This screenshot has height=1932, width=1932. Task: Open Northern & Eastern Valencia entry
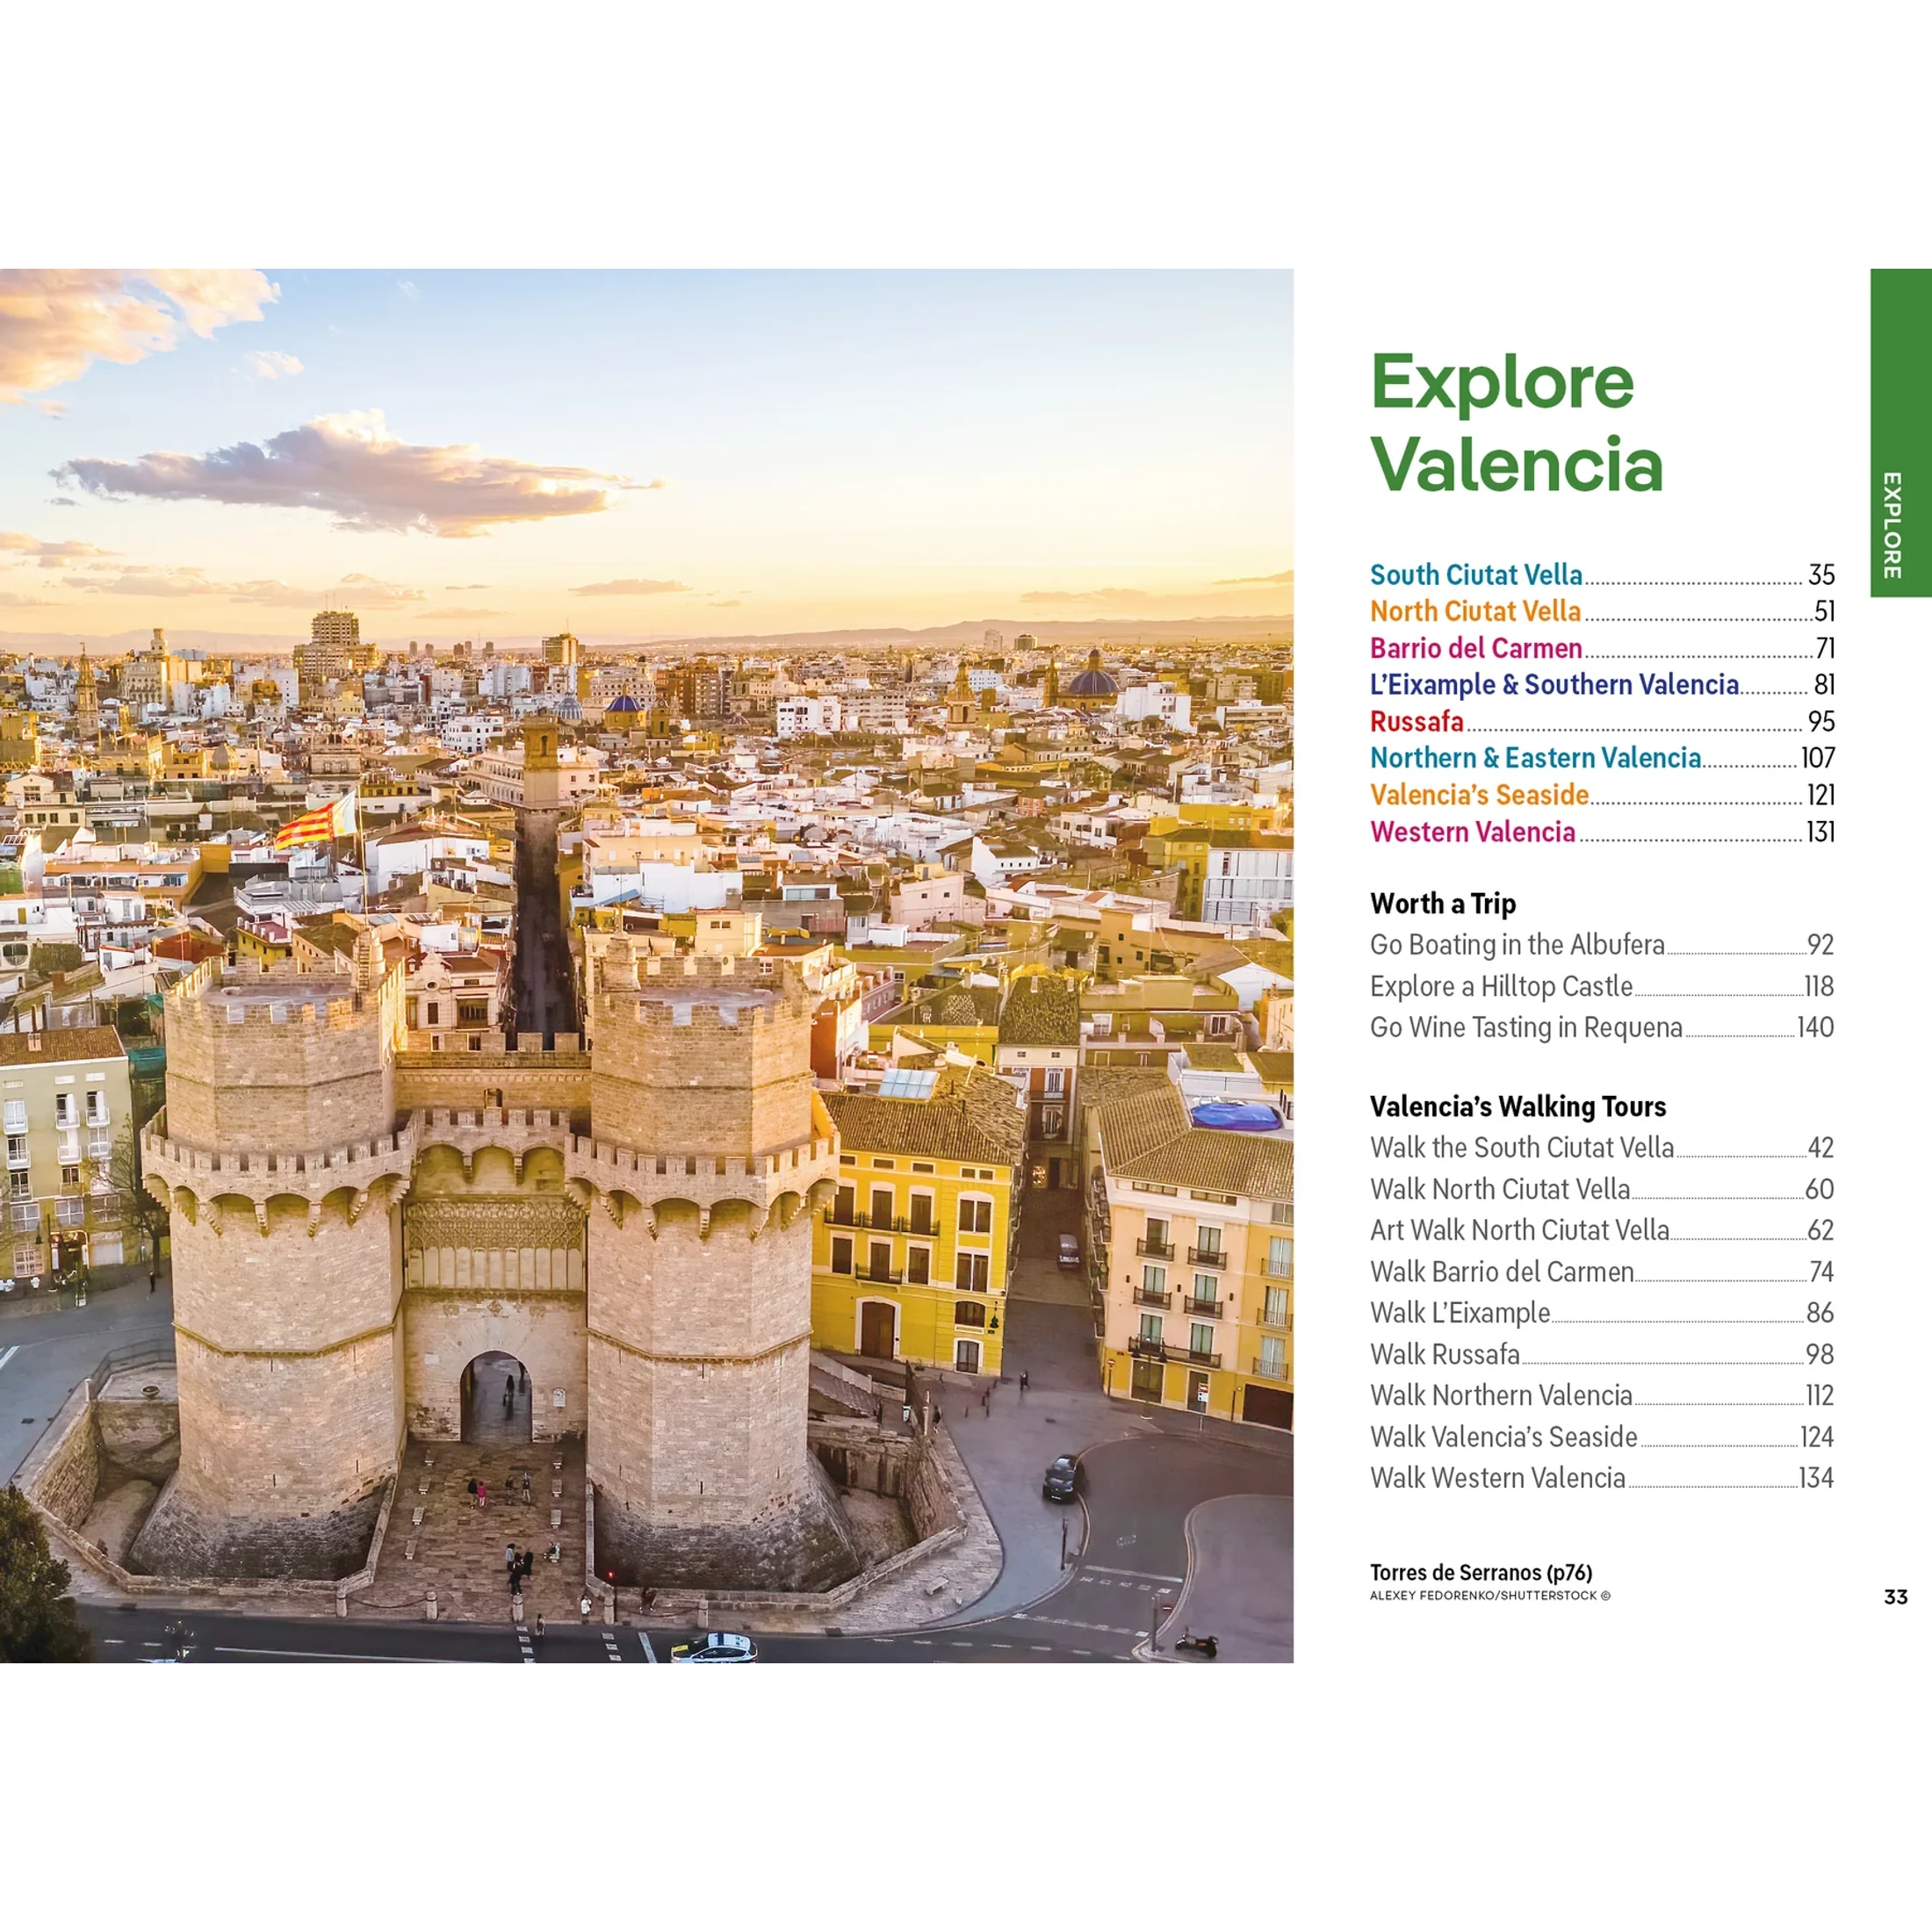point(1535,758)
